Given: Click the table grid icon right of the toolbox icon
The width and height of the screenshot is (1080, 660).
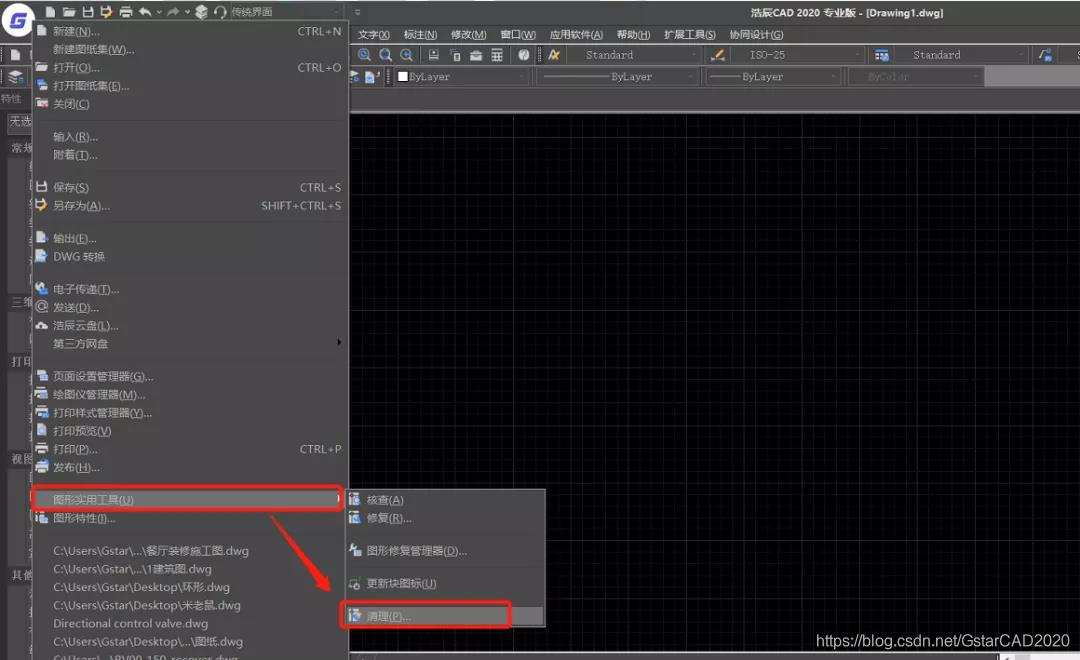Looking at the screenshot, I should [x=497, y=55].
